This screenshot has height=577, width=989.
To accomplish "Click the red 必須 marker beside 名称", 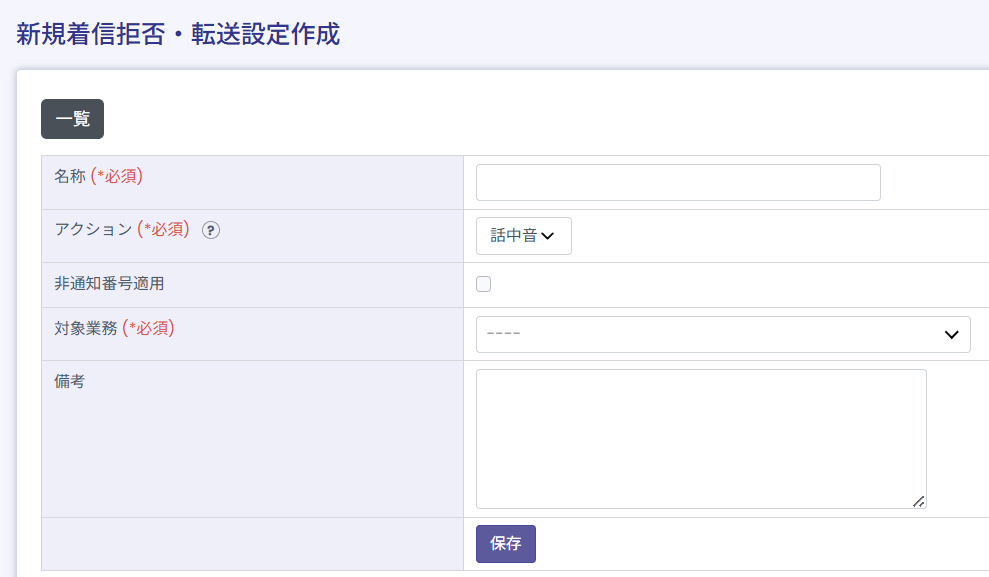I will pyautogui.click(x=117, y=176).
